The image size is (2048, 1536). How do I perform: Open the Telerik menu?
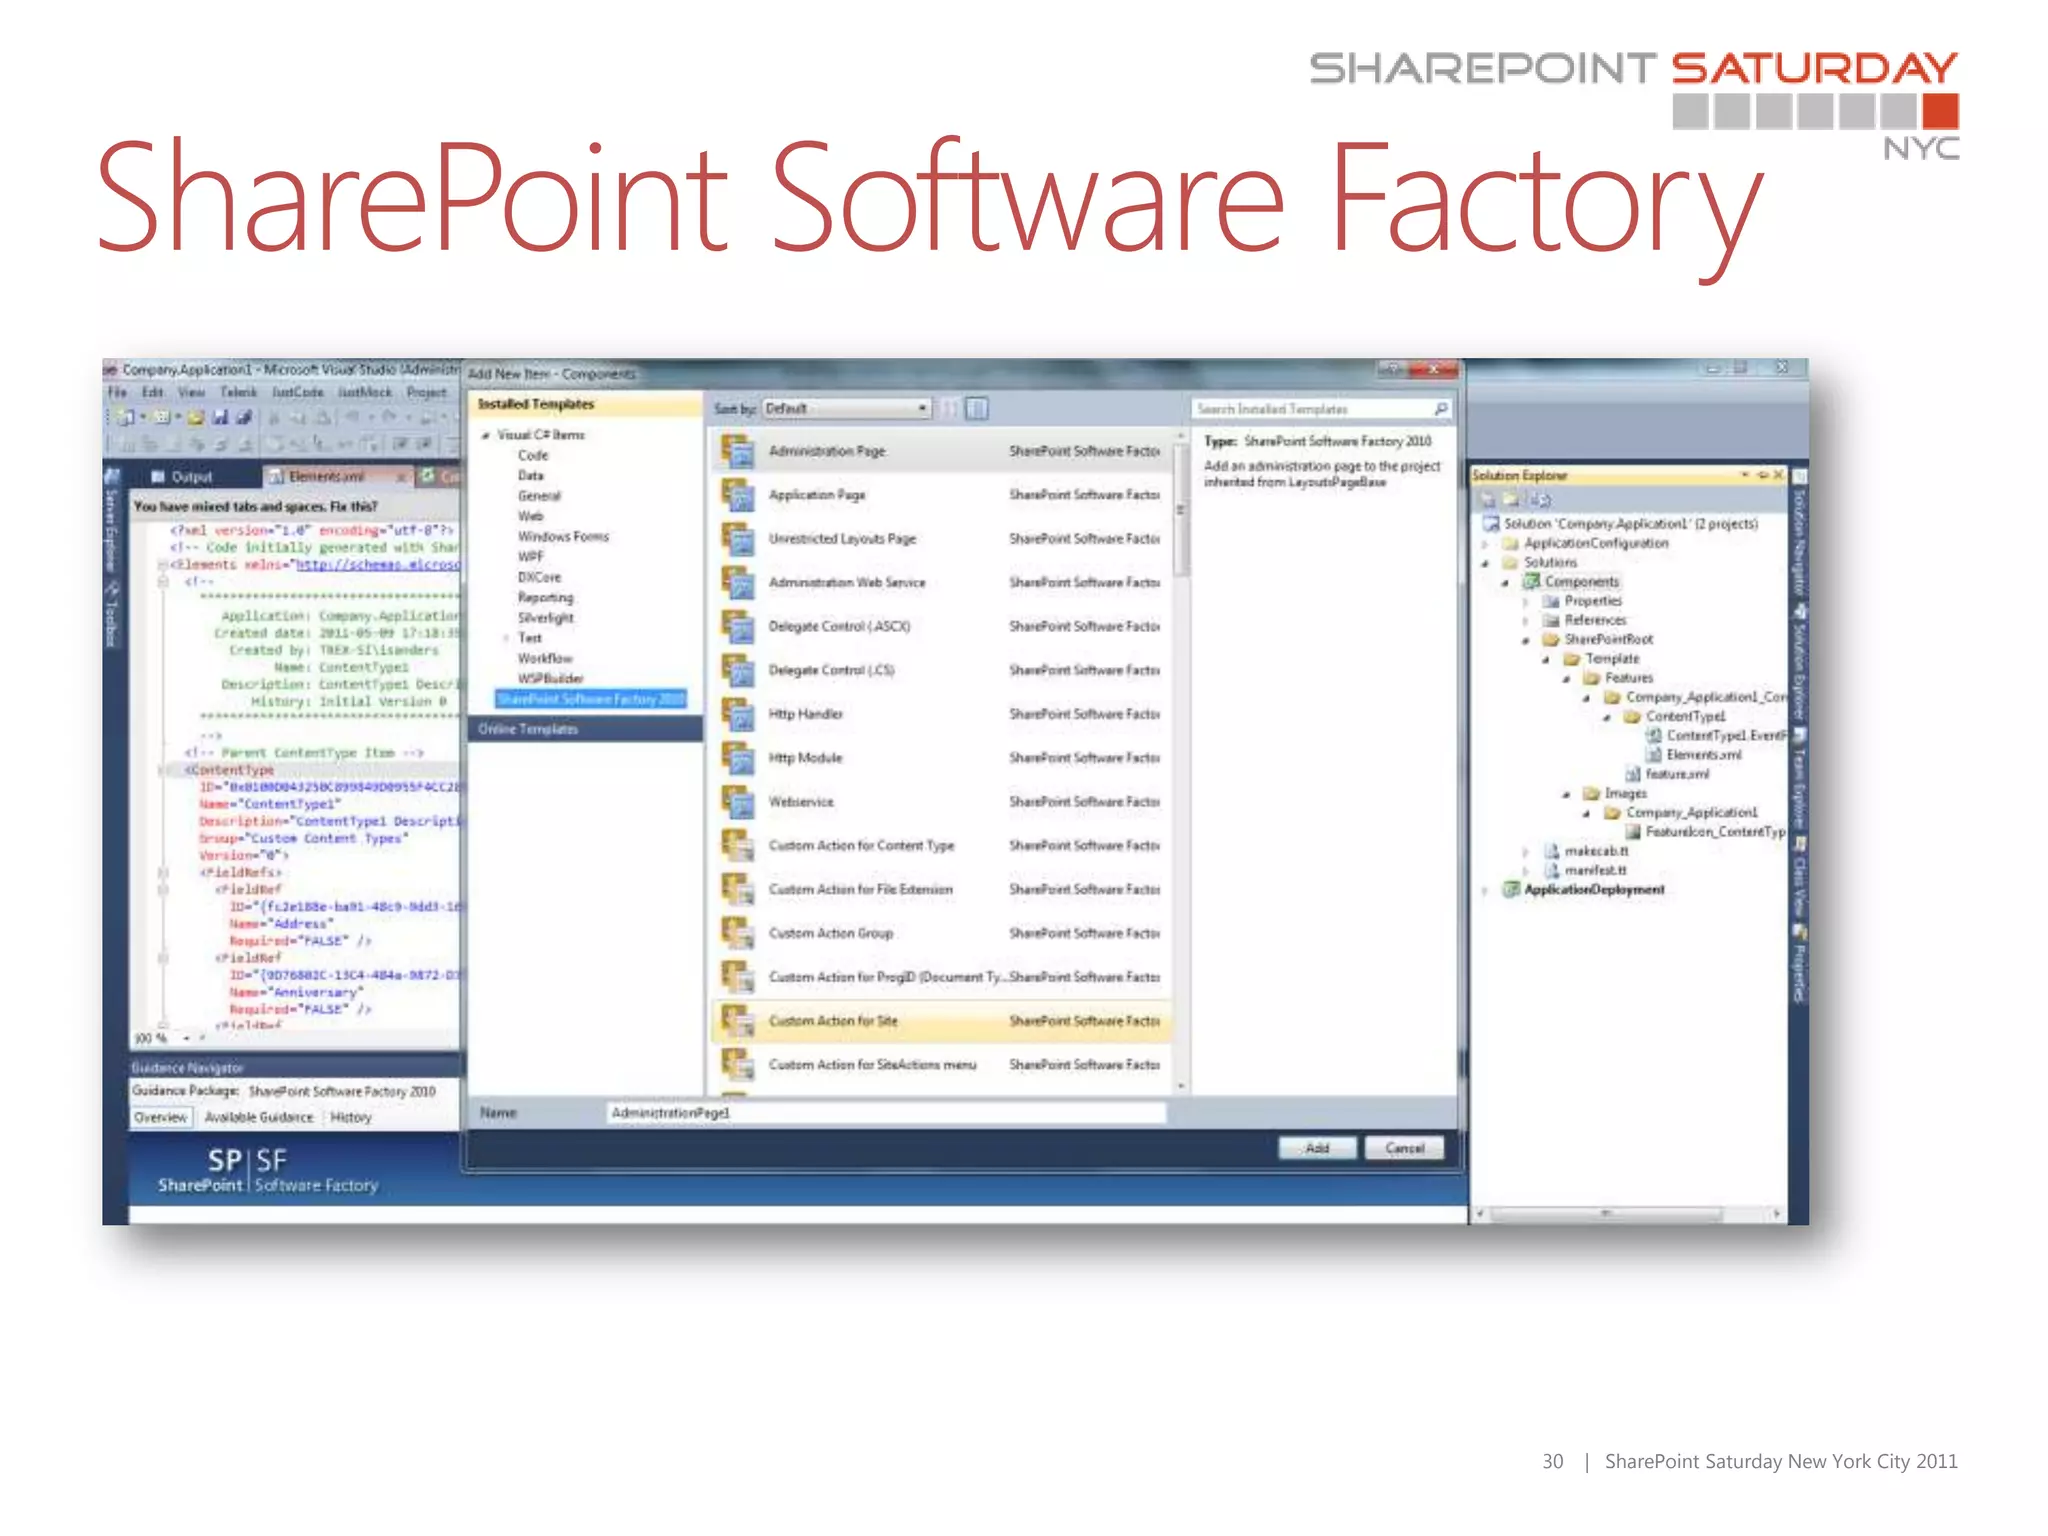(239, 393)
